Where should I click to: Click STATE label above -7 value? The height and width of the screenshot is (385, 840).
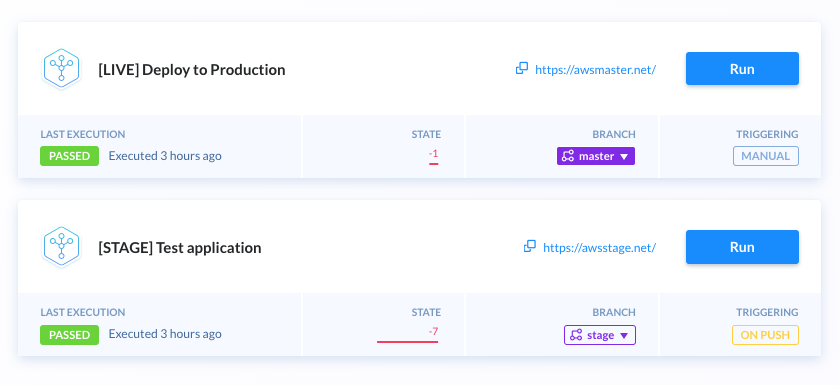(x=426, y=312)
